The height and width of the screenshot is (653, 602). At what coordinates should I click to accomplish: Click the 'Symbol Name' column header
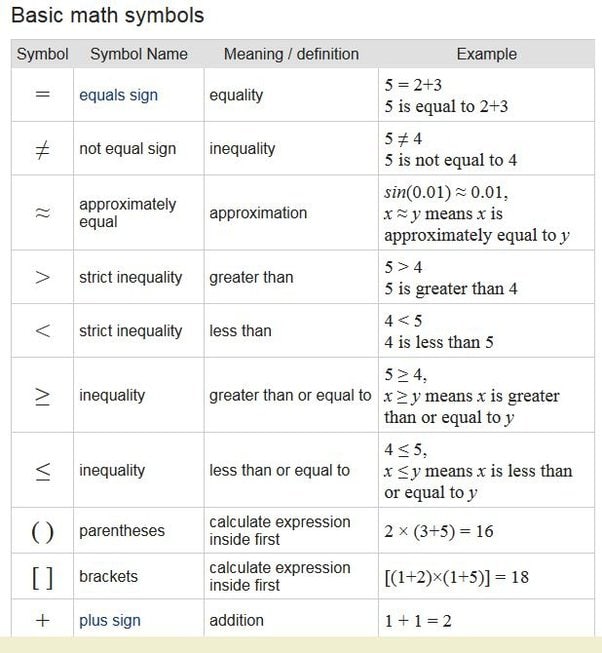(139, 54)
